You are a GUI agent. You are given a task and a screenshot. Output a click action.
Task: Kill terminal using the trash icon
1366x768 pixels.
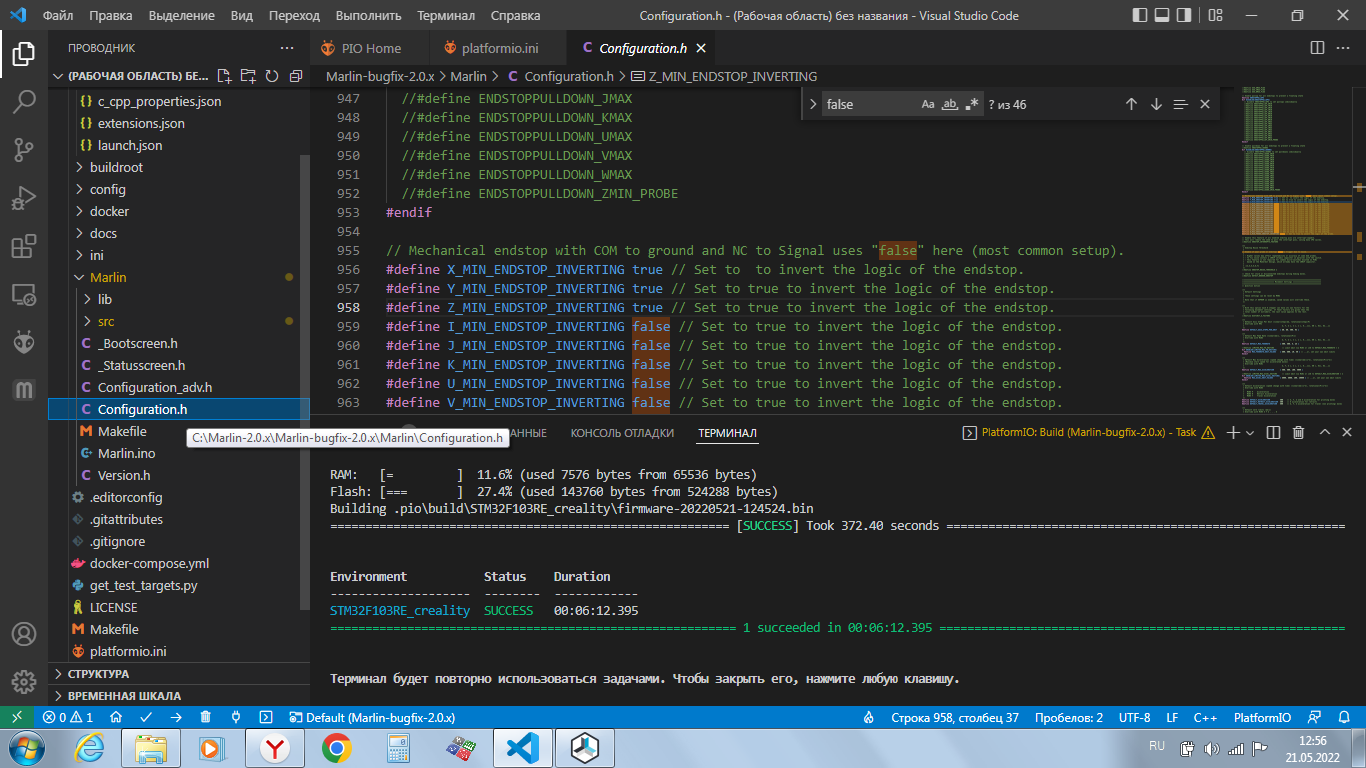pos(1298,433)
